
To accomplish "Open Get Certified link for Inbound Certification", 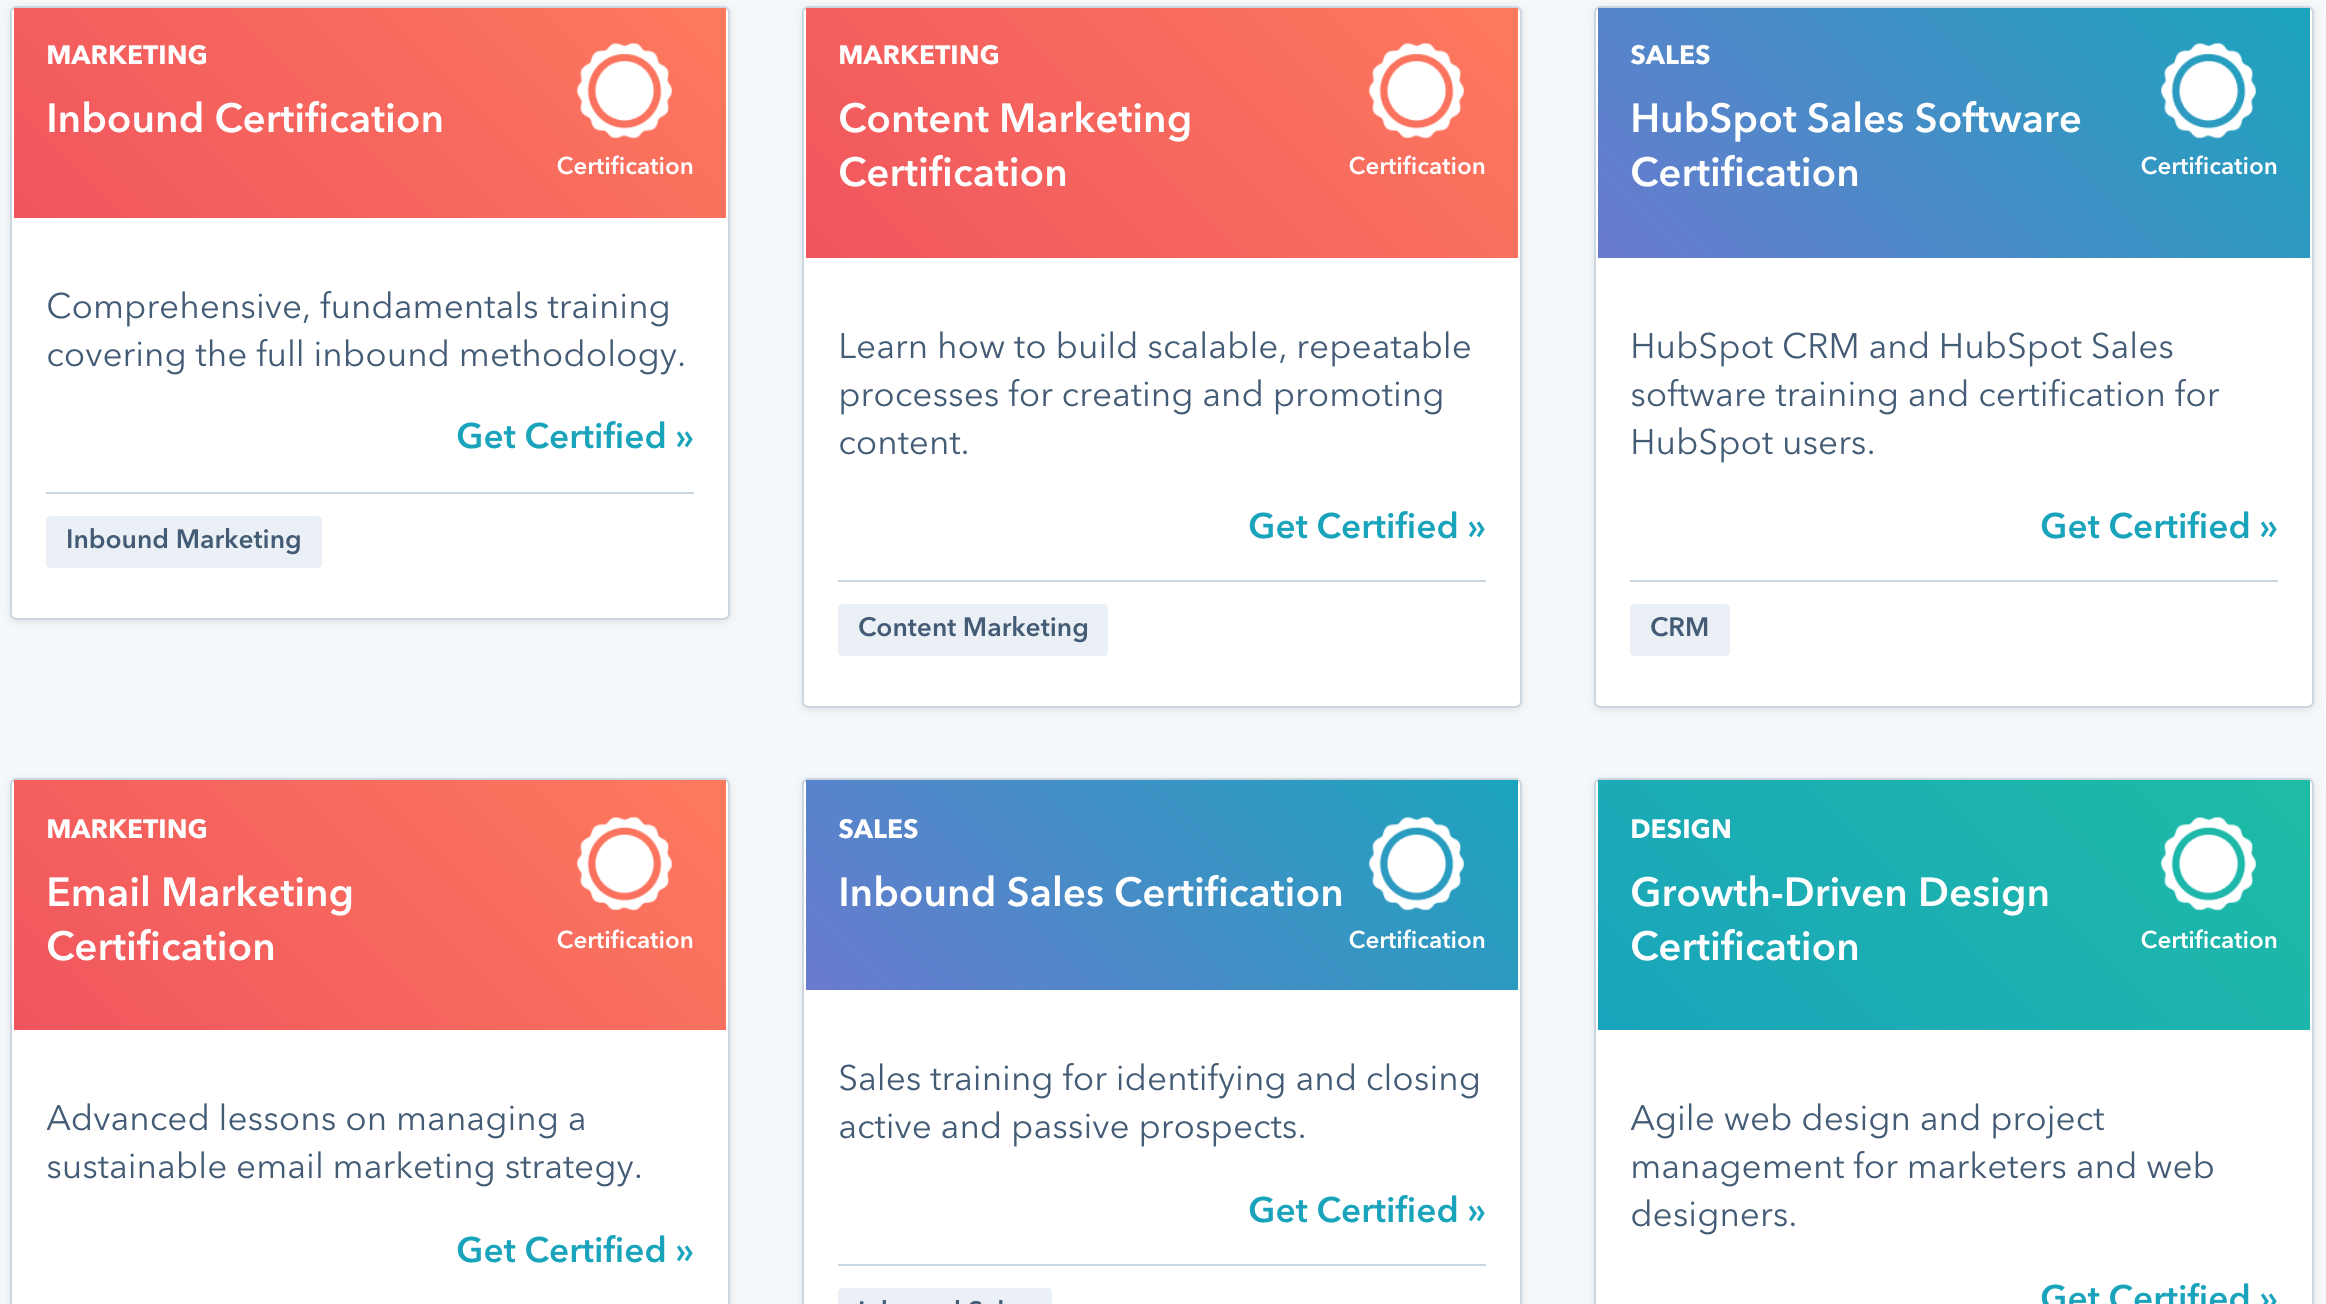I will tap(575, 436).
